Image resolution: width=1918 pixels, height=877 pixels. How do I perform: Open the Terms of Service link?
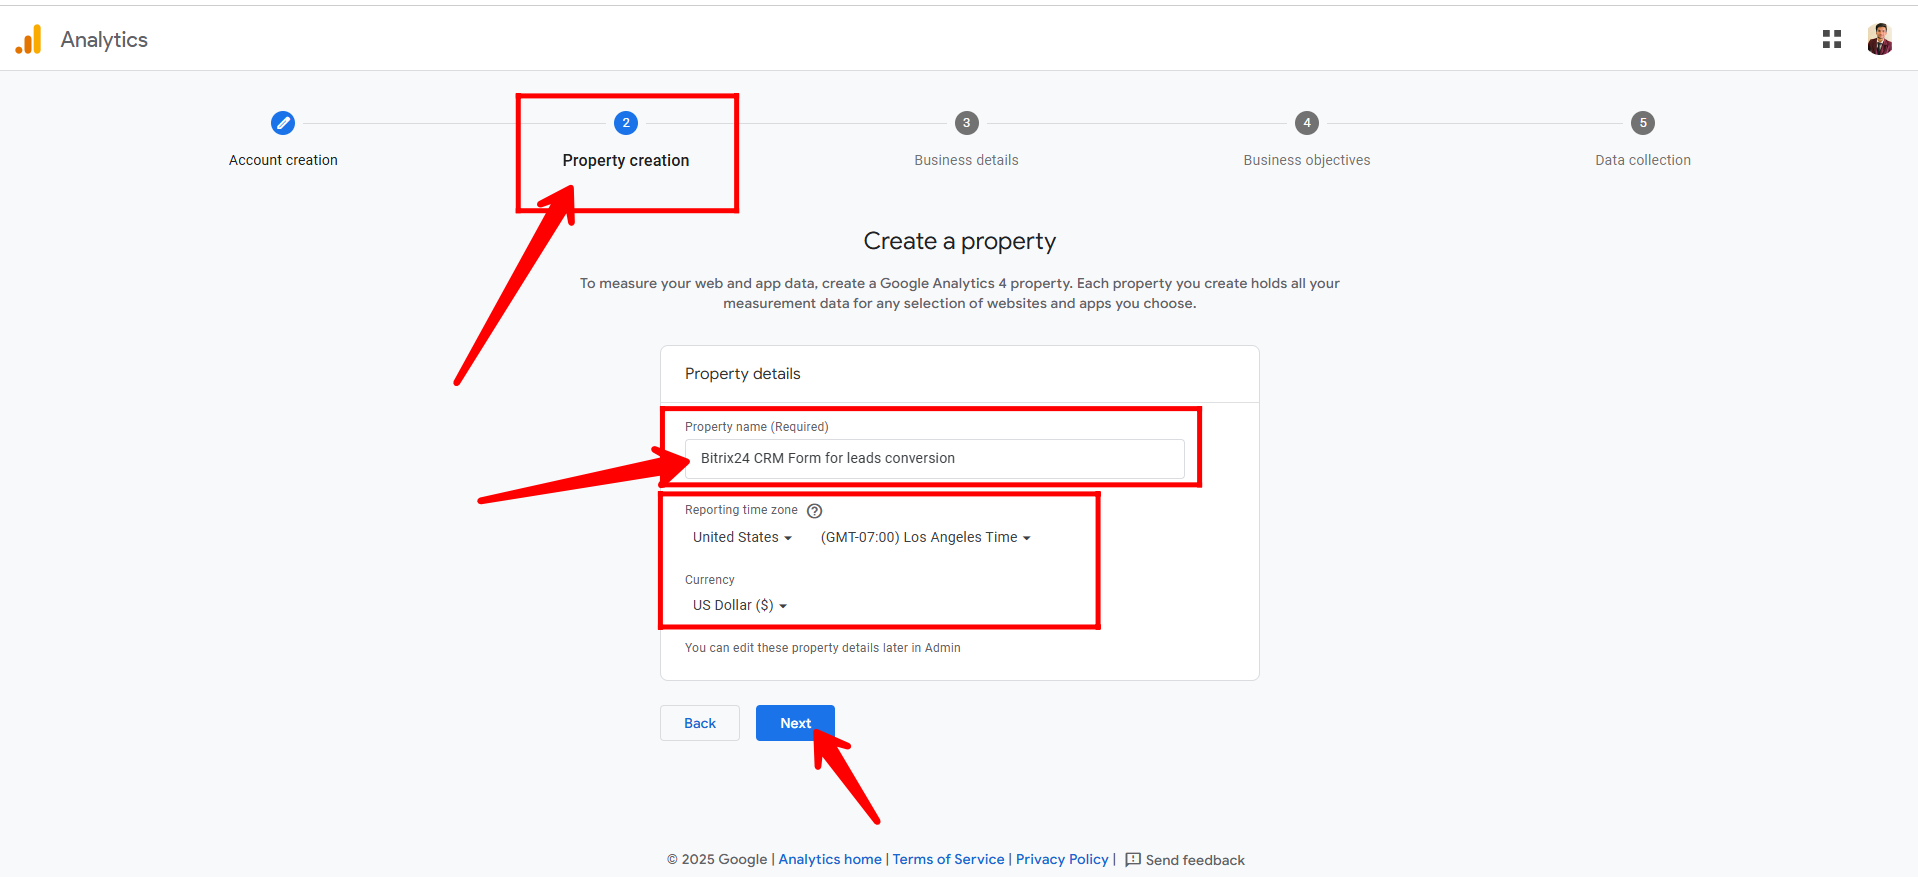[x=948, y=859]
